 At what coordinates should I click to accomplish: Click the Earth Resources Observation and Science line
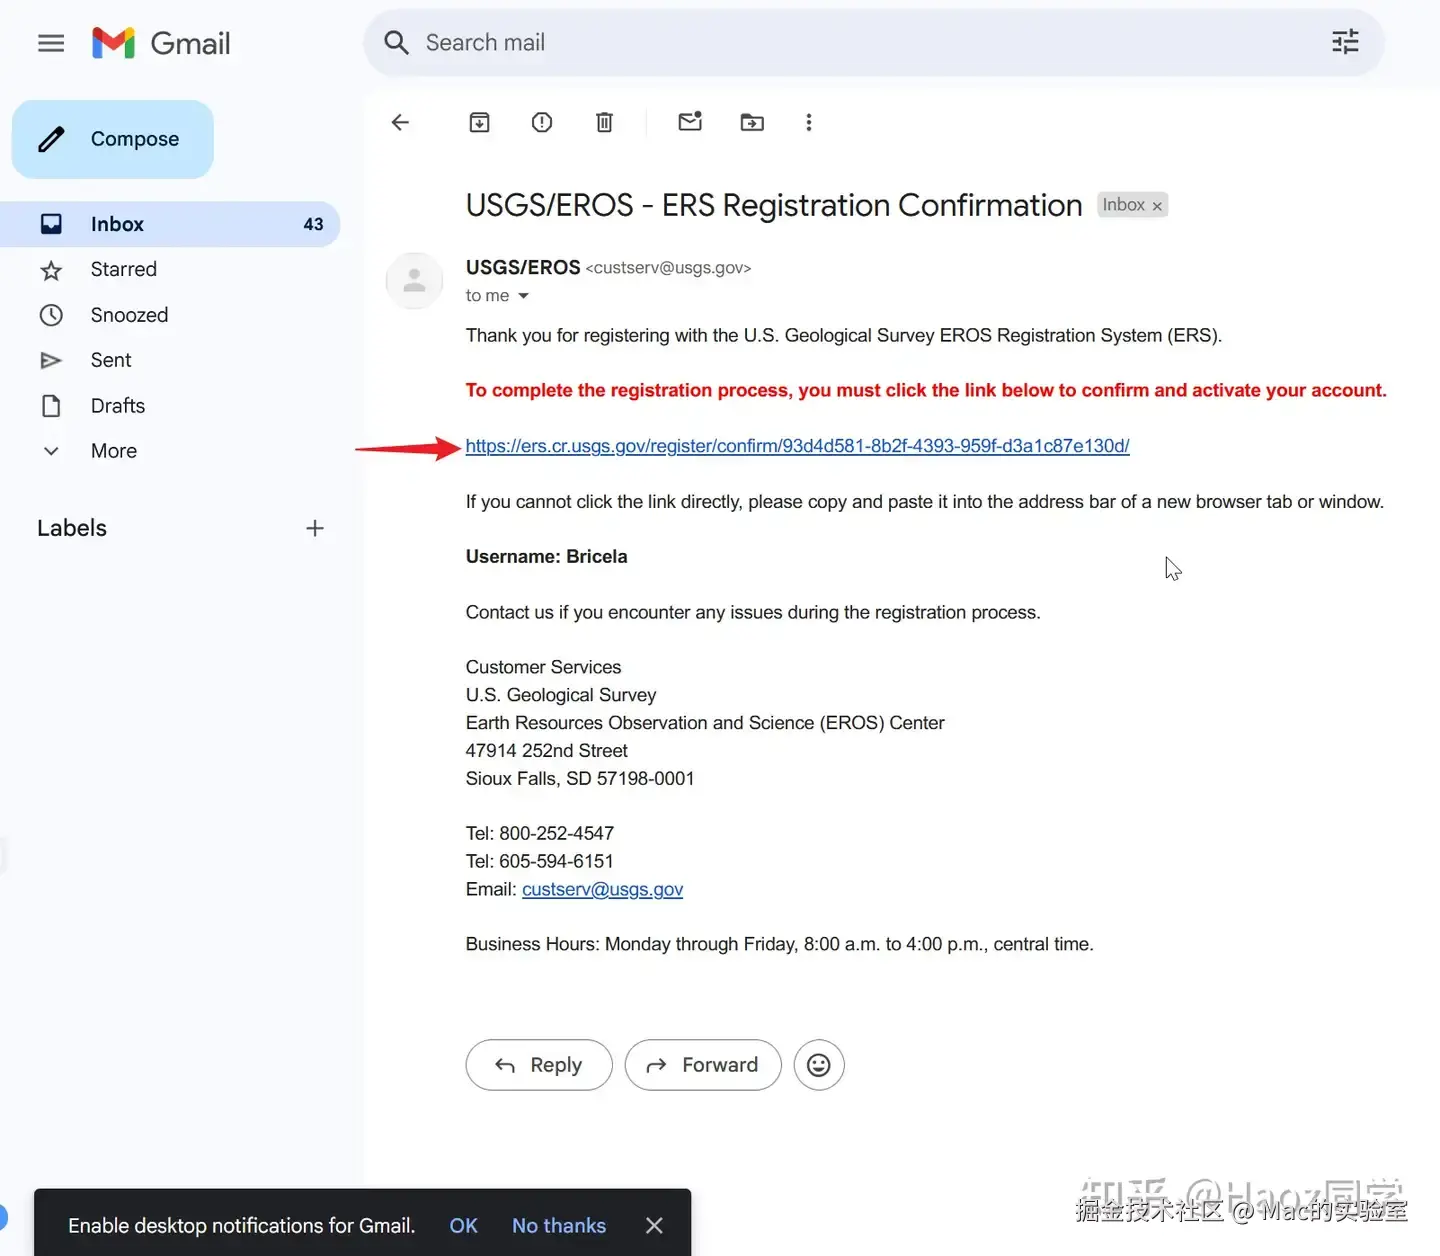pos(705,723)
